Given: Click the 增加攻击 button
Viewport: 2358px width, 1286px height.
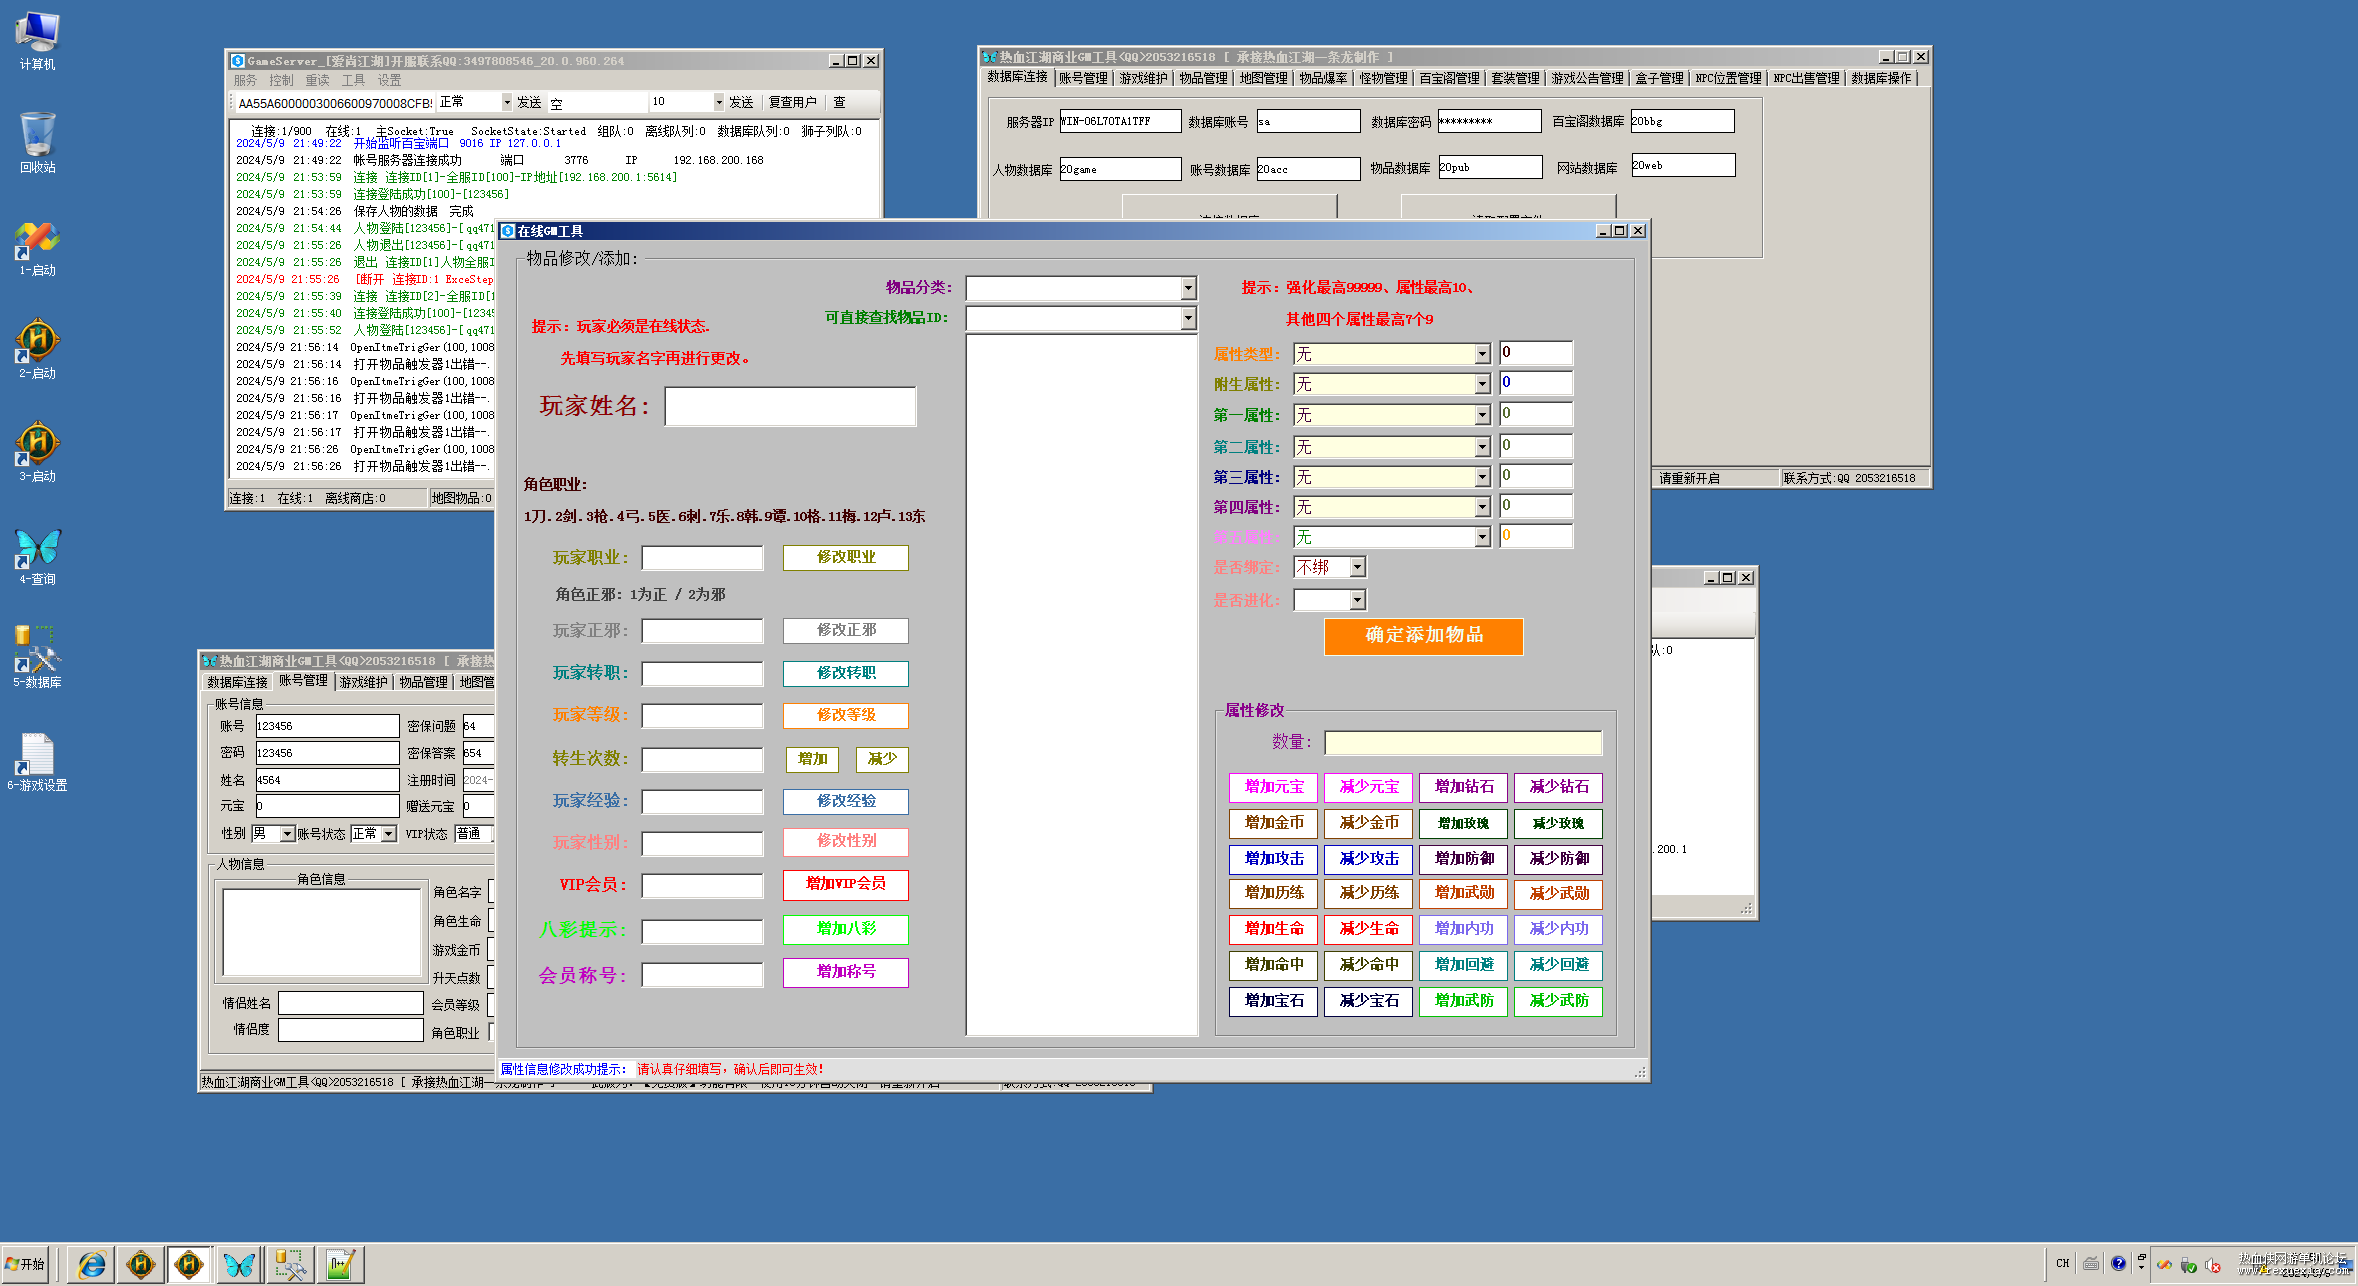Looking at the screenshot, I should (1273, 860).
